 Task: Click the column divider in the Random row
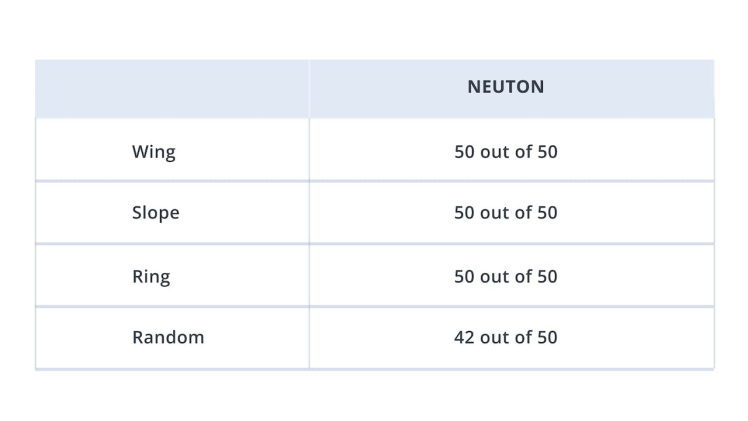pos(309,337)
